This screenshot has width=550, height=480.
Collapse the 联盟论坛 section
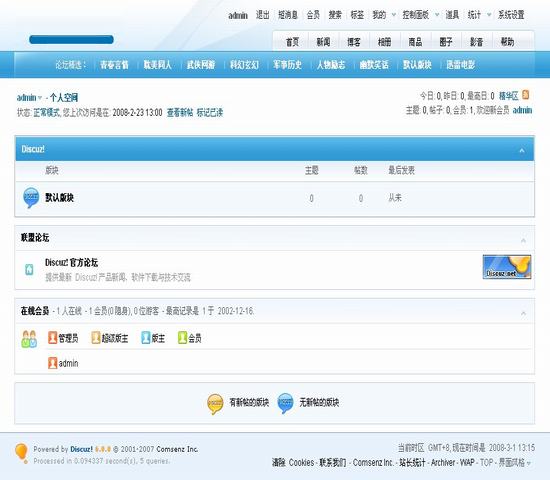pyautogui.click(x=523, y=240)
